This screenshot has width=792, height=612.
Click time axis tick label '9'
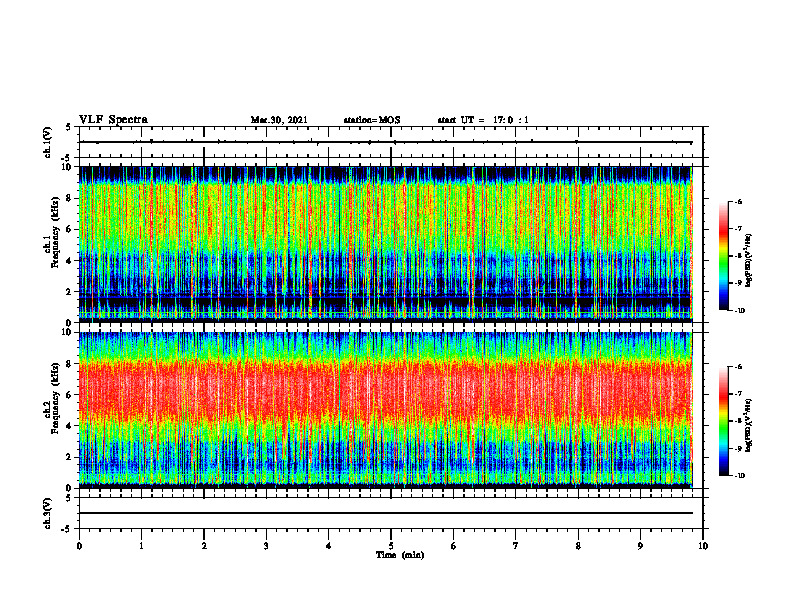(x=640, y=546)
